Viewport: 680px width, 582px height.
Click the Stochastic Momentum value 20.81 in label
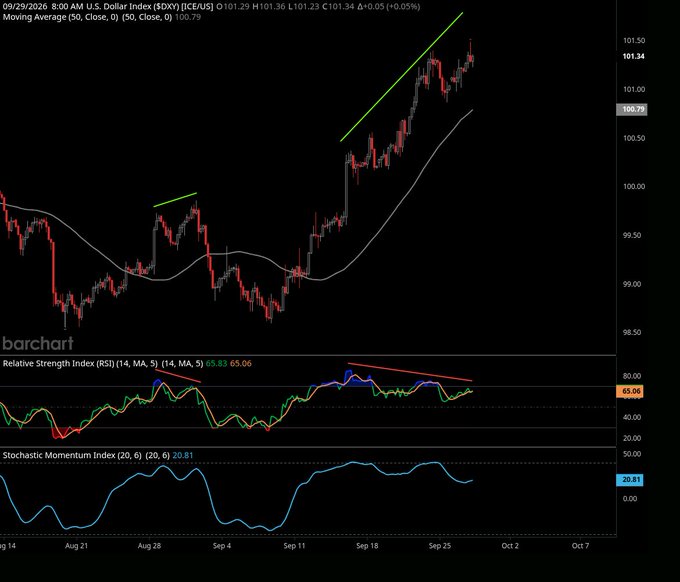183,455
